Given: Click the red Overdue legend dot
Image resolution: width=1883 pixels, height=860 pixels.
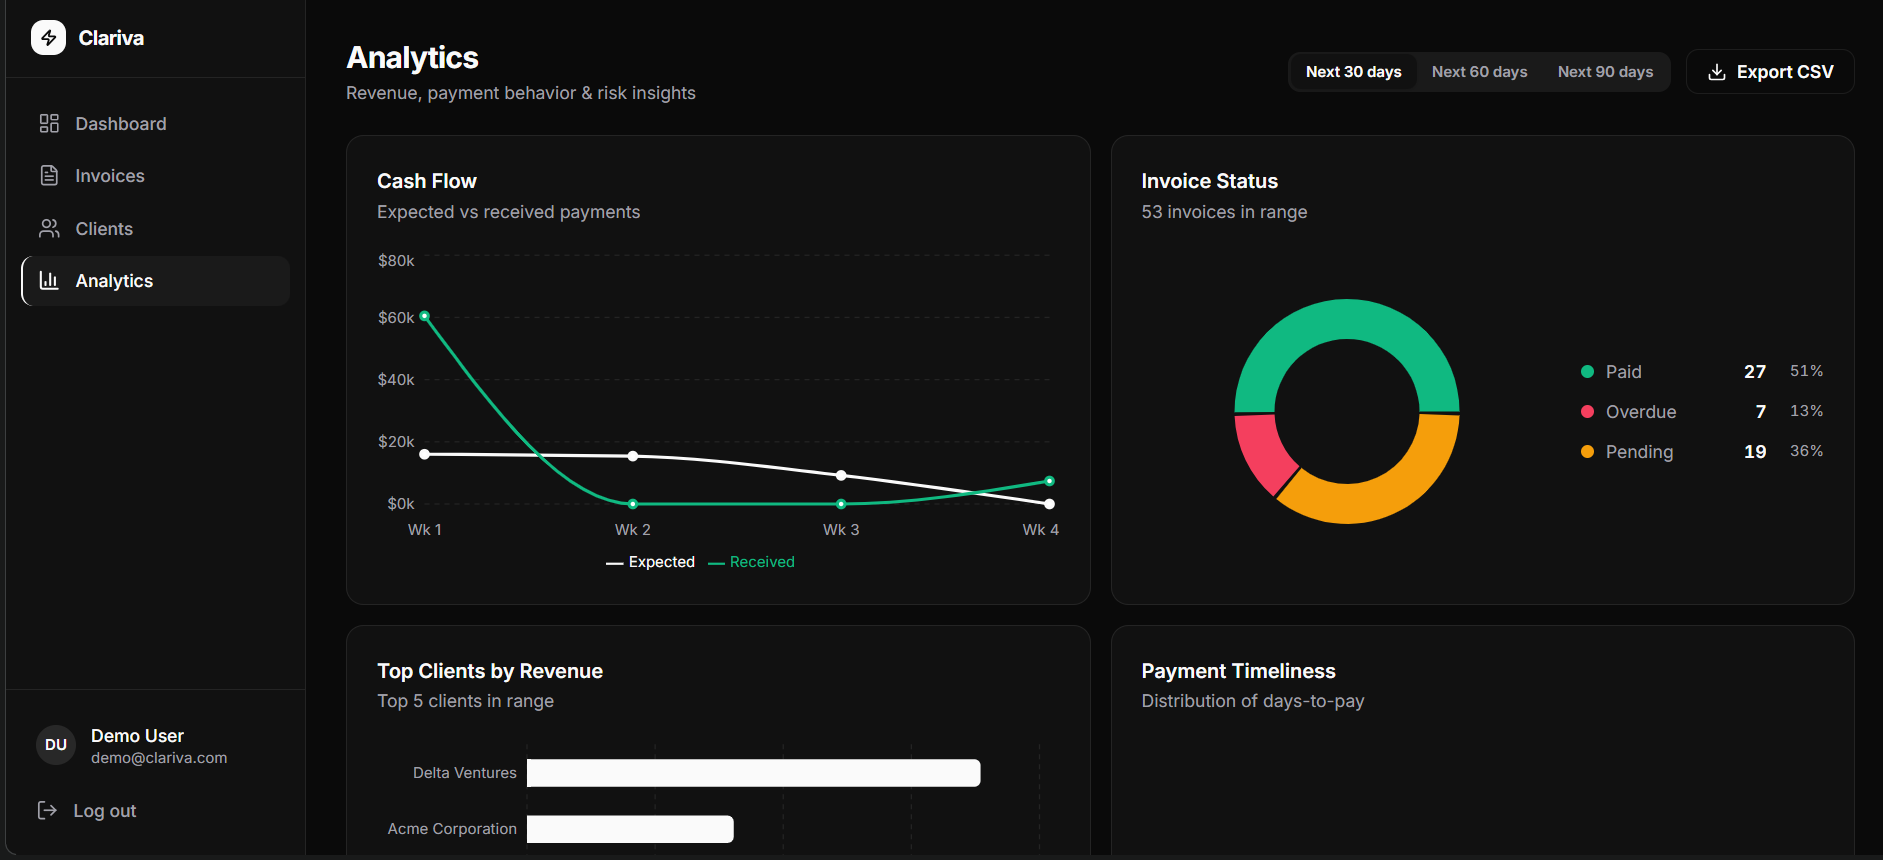Looking at the screenshot, I should click(x=1587, y=411).
